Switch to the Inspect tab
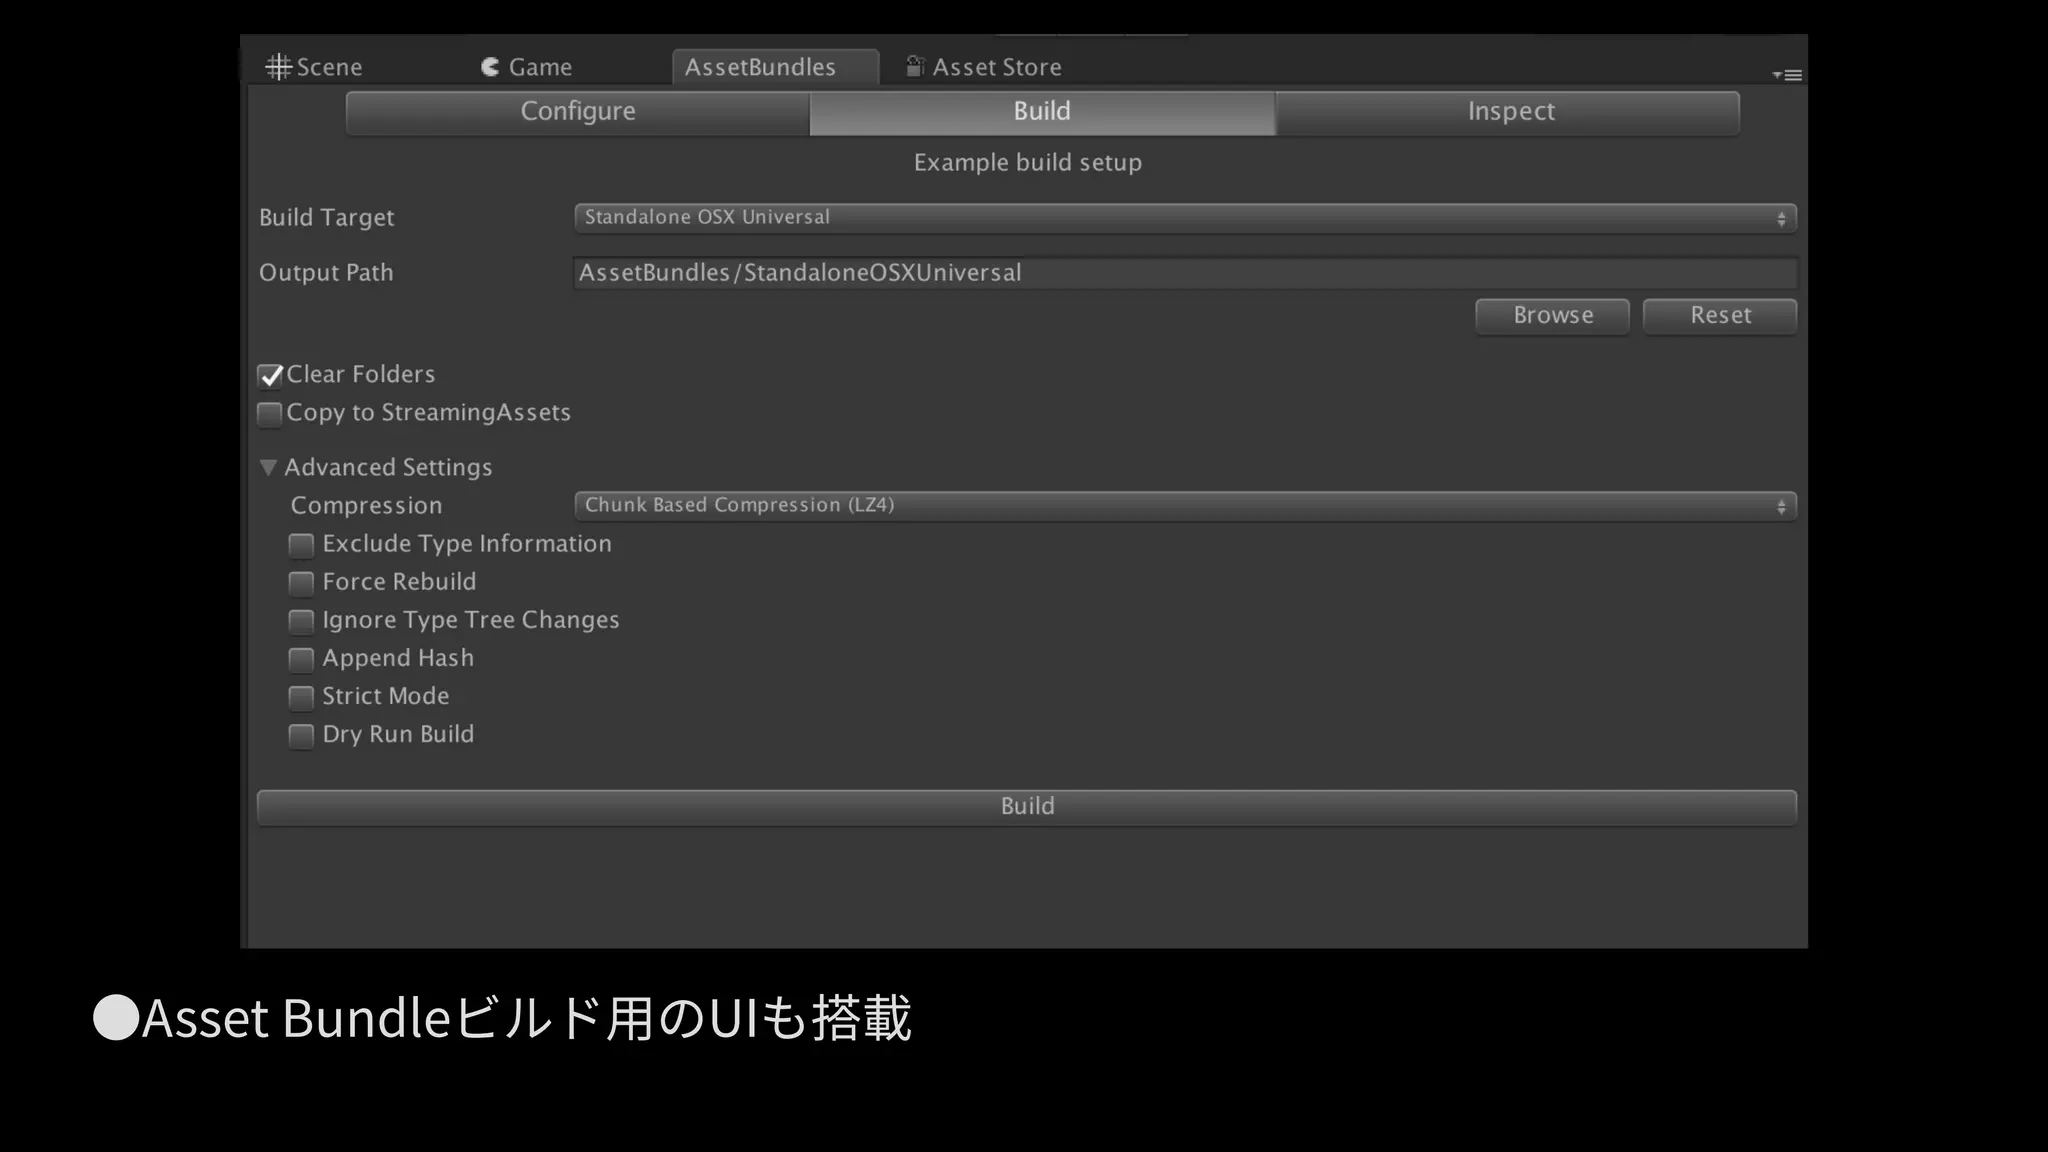Viewport: 2048px width, 1152px height. [1509, 112]
